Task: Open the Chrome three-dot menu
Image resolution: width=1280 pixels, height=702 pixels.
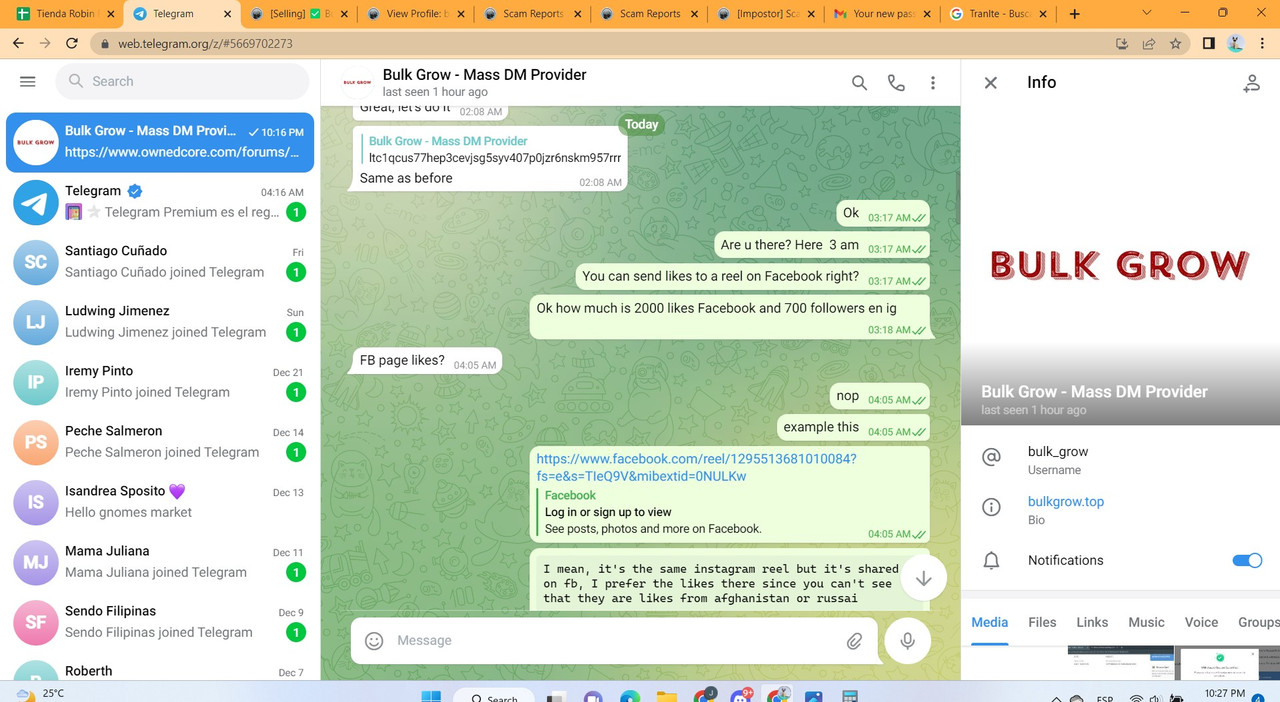Action: point(1263,44)
